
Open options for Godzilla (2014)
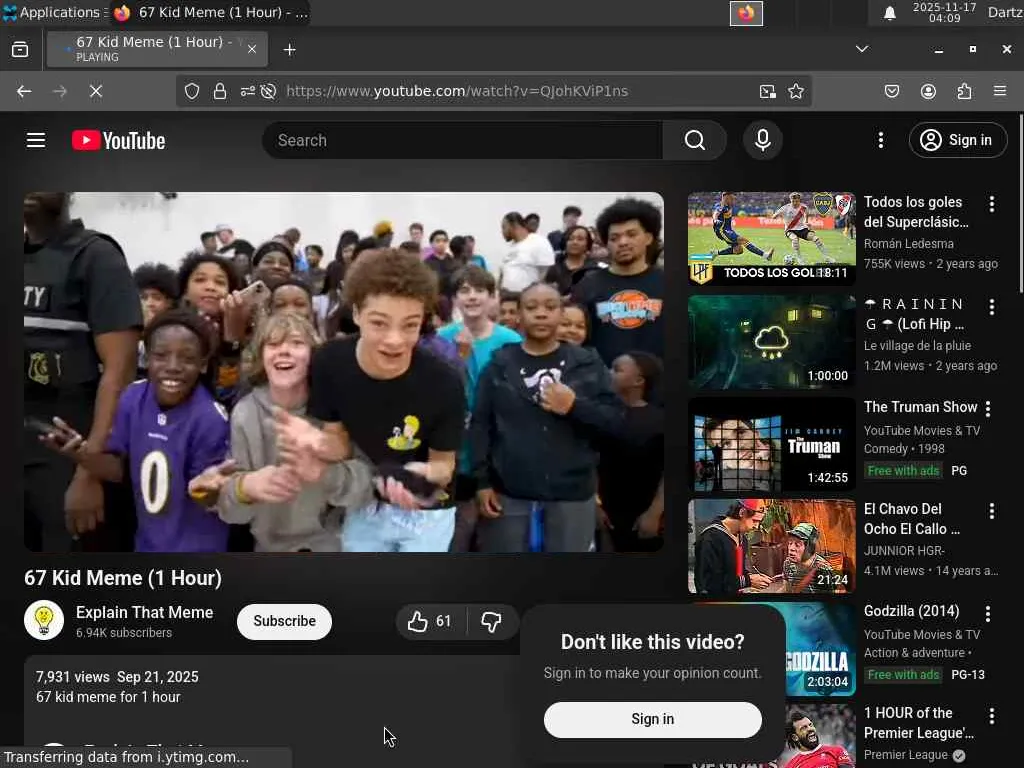tap(987, 613)
